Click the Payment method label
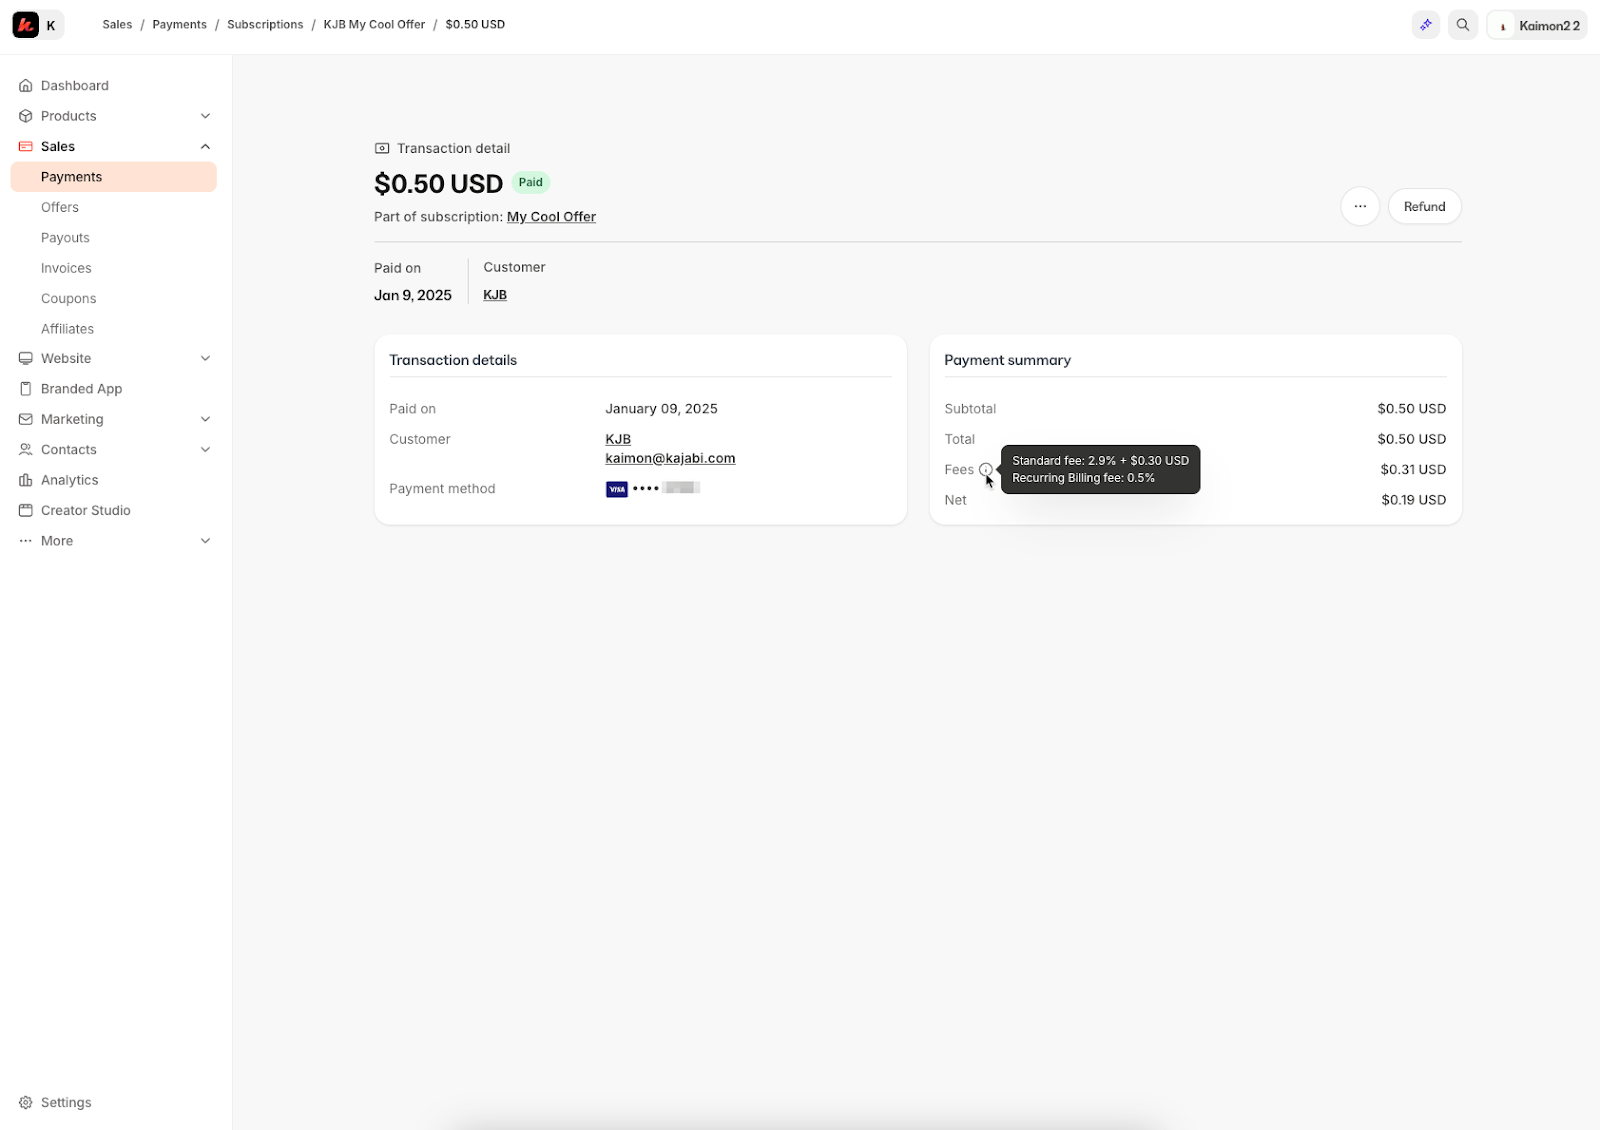This screenshot has width=1600, height=1130. tap(442, 489)
